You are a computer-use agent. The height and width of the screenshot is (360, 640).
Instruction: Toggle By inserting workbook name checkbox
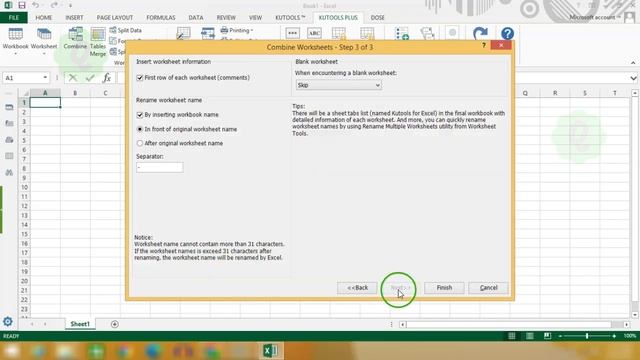(x=140, y=115)
